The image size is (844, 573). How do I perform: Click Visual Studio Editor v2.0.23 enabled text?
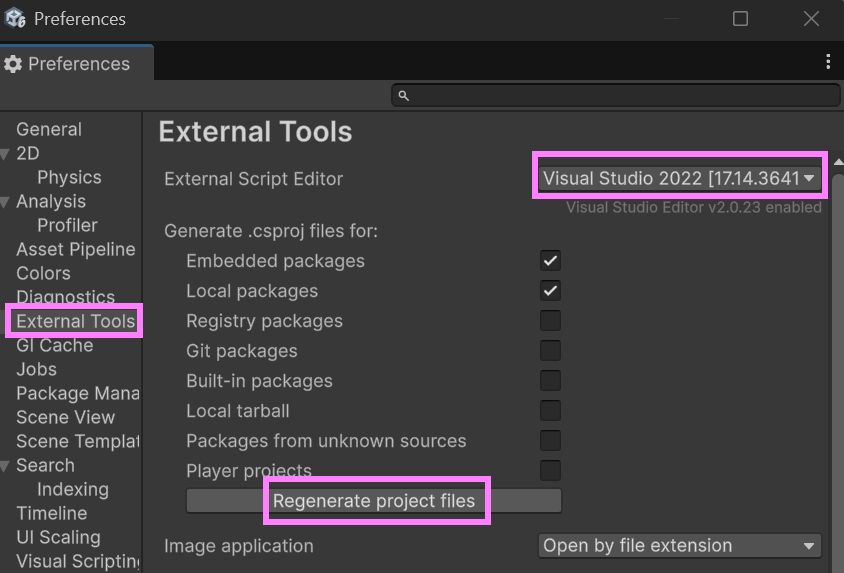click(693, 208)
